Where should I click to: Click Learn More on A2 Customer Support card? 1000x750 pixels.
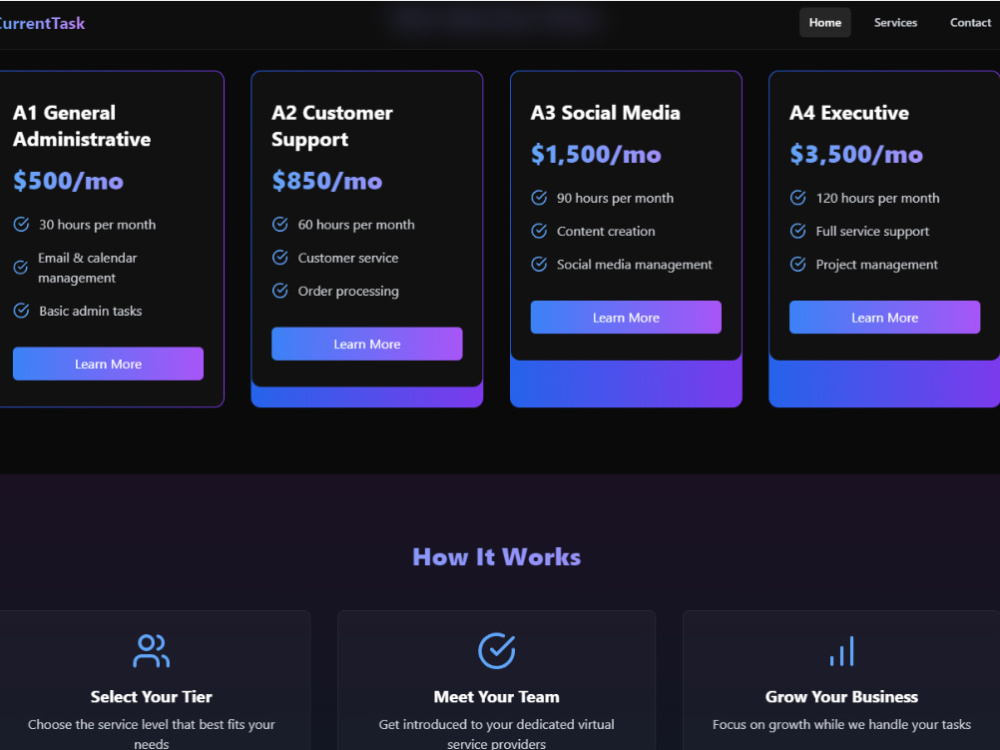point(367,344)
